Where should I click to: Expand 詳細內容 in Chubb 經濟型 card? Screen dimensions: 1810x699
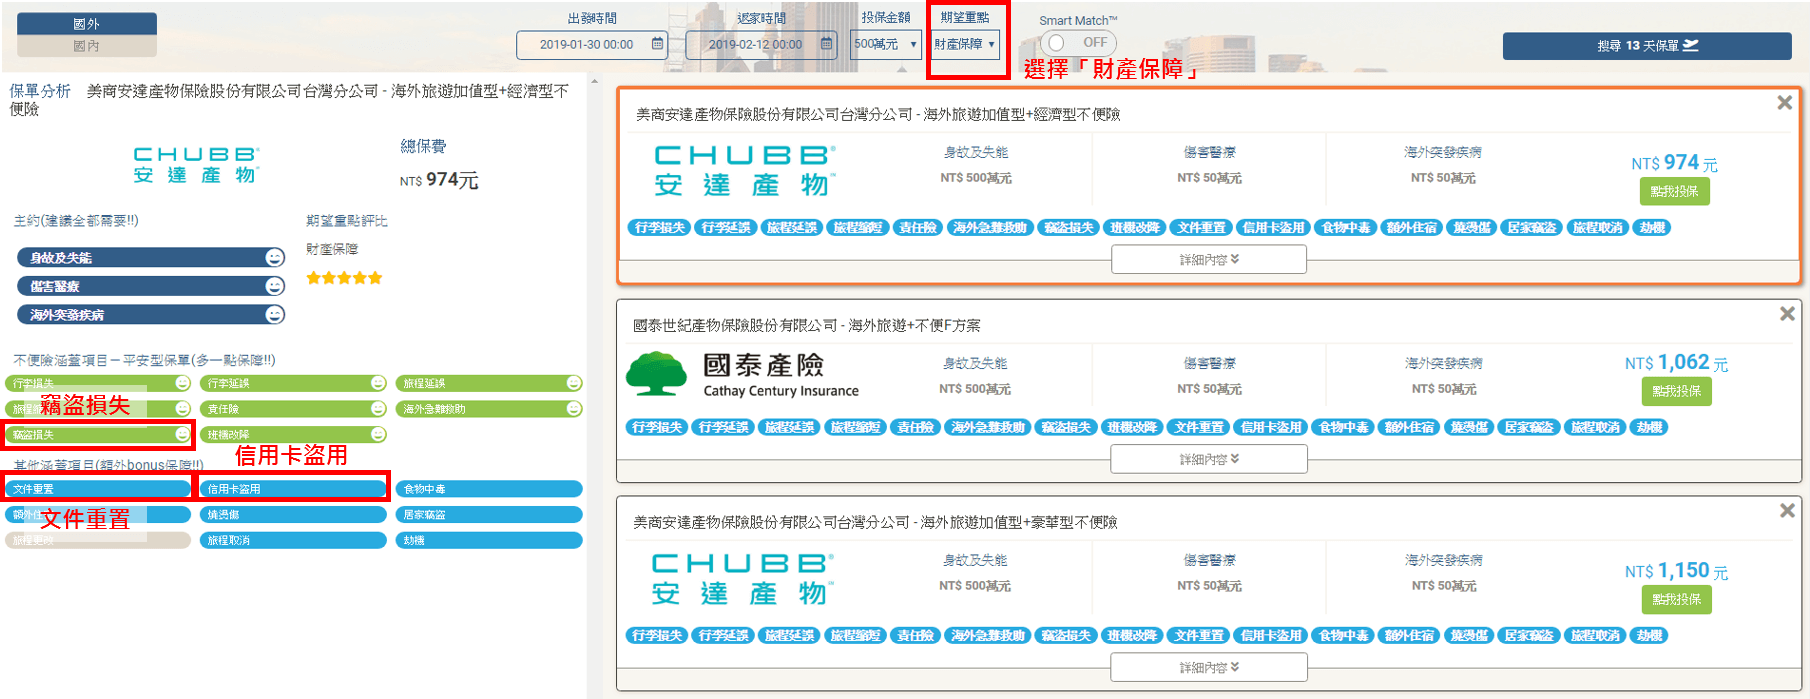pos(1209,259)
